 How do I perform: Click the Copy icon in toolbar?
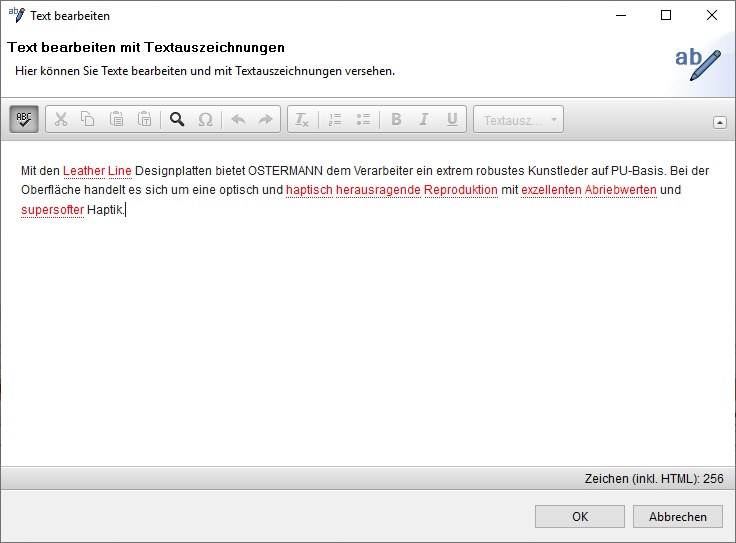click(88, 120)
